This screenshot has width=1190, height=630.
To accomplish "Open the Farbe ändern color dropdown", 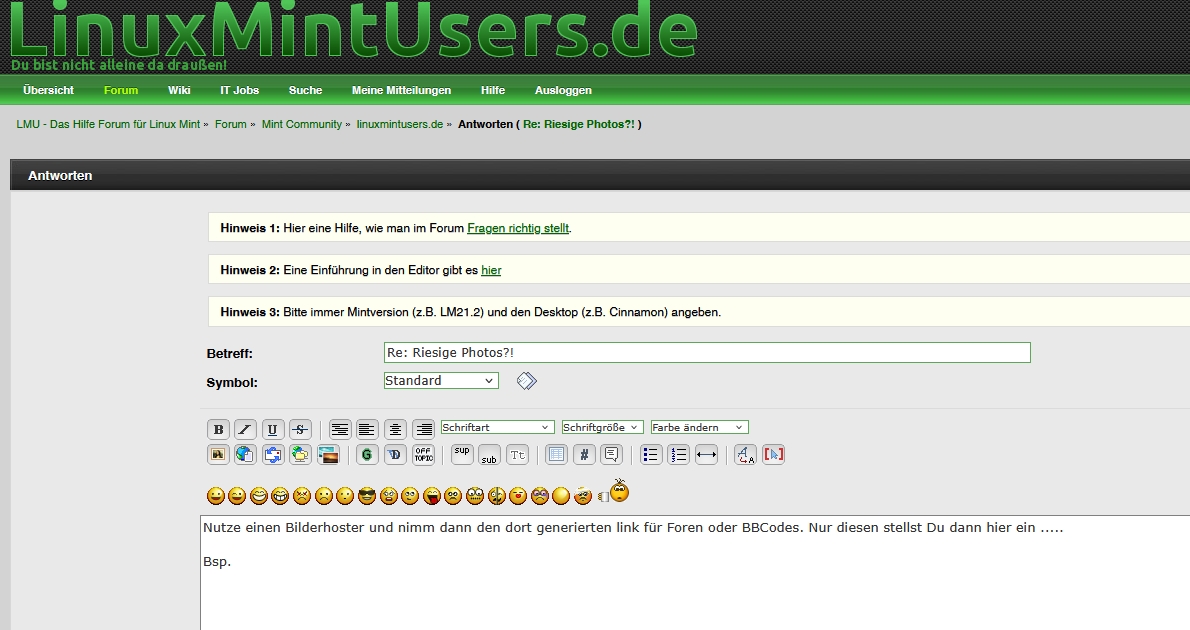I will point(700,427).
